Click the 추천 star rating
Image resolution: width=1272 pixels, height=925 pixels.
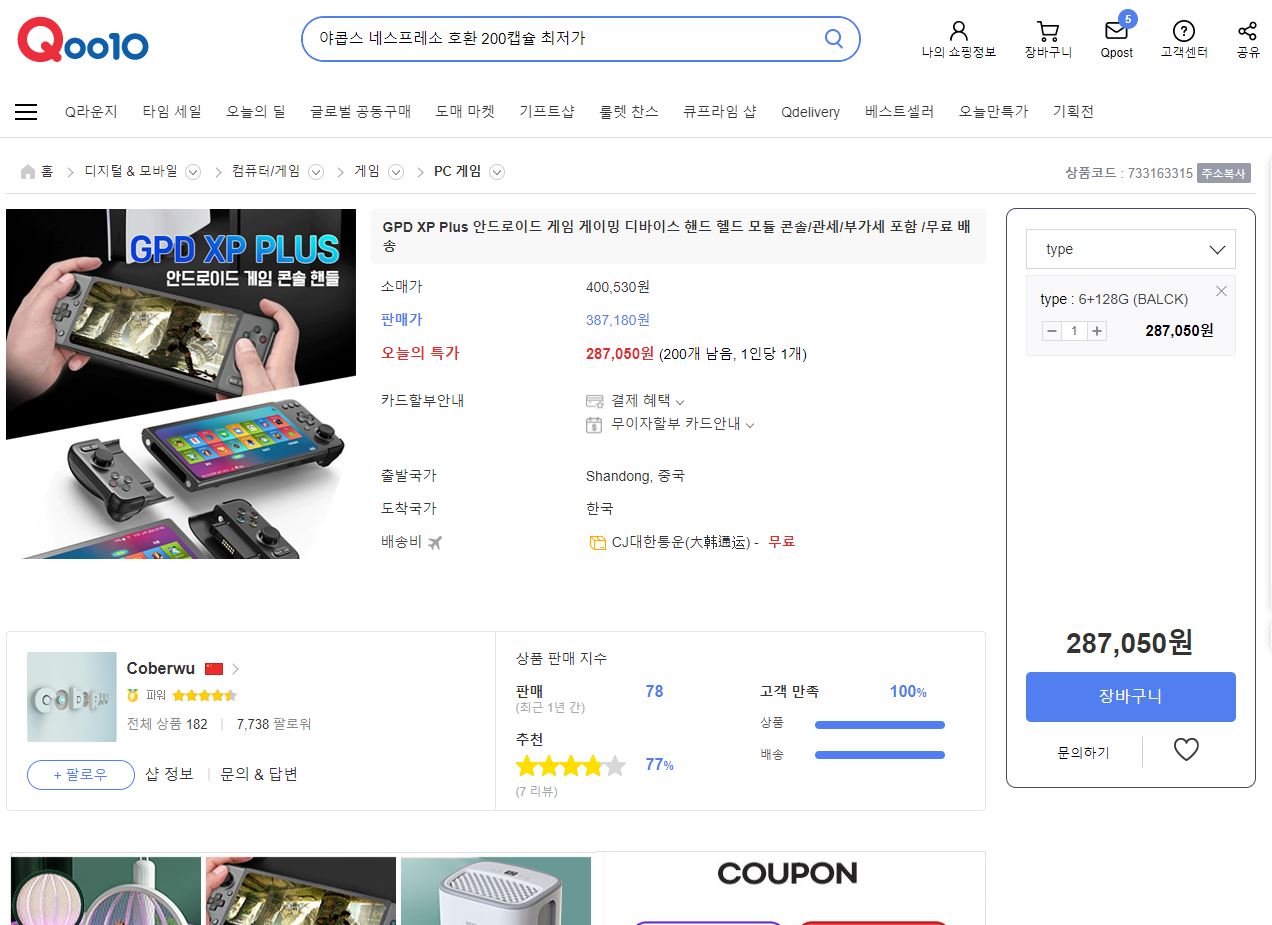pyautogui.click(x=571, y=766)
